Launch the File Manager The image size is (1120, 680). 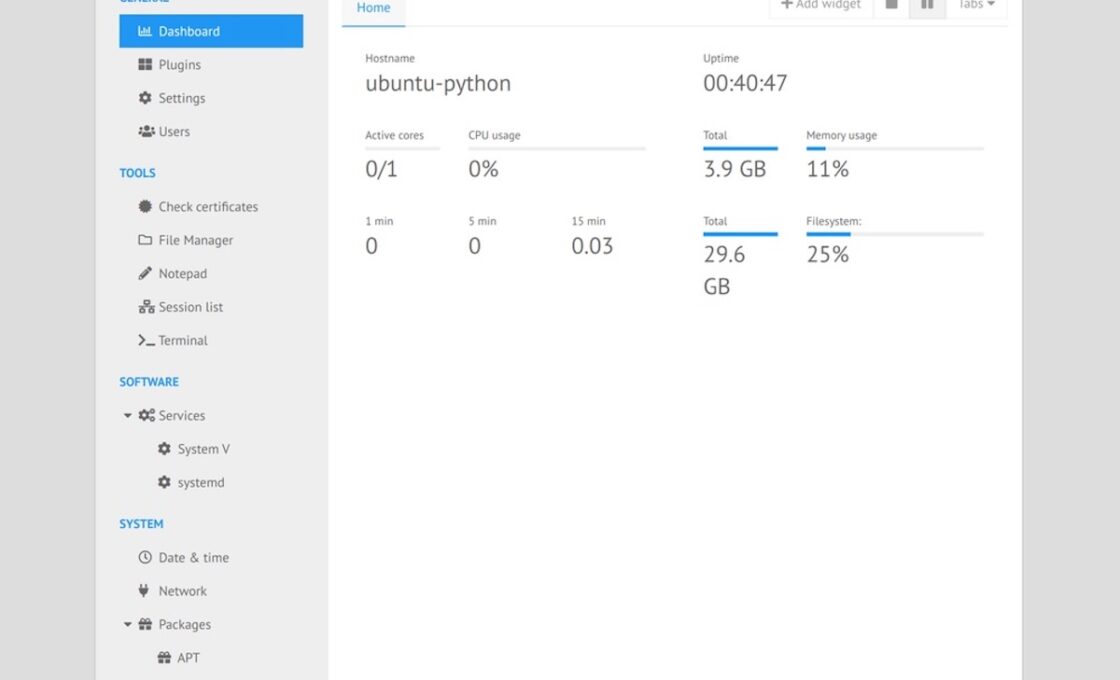pyautogui.click(x=195, y=240)
